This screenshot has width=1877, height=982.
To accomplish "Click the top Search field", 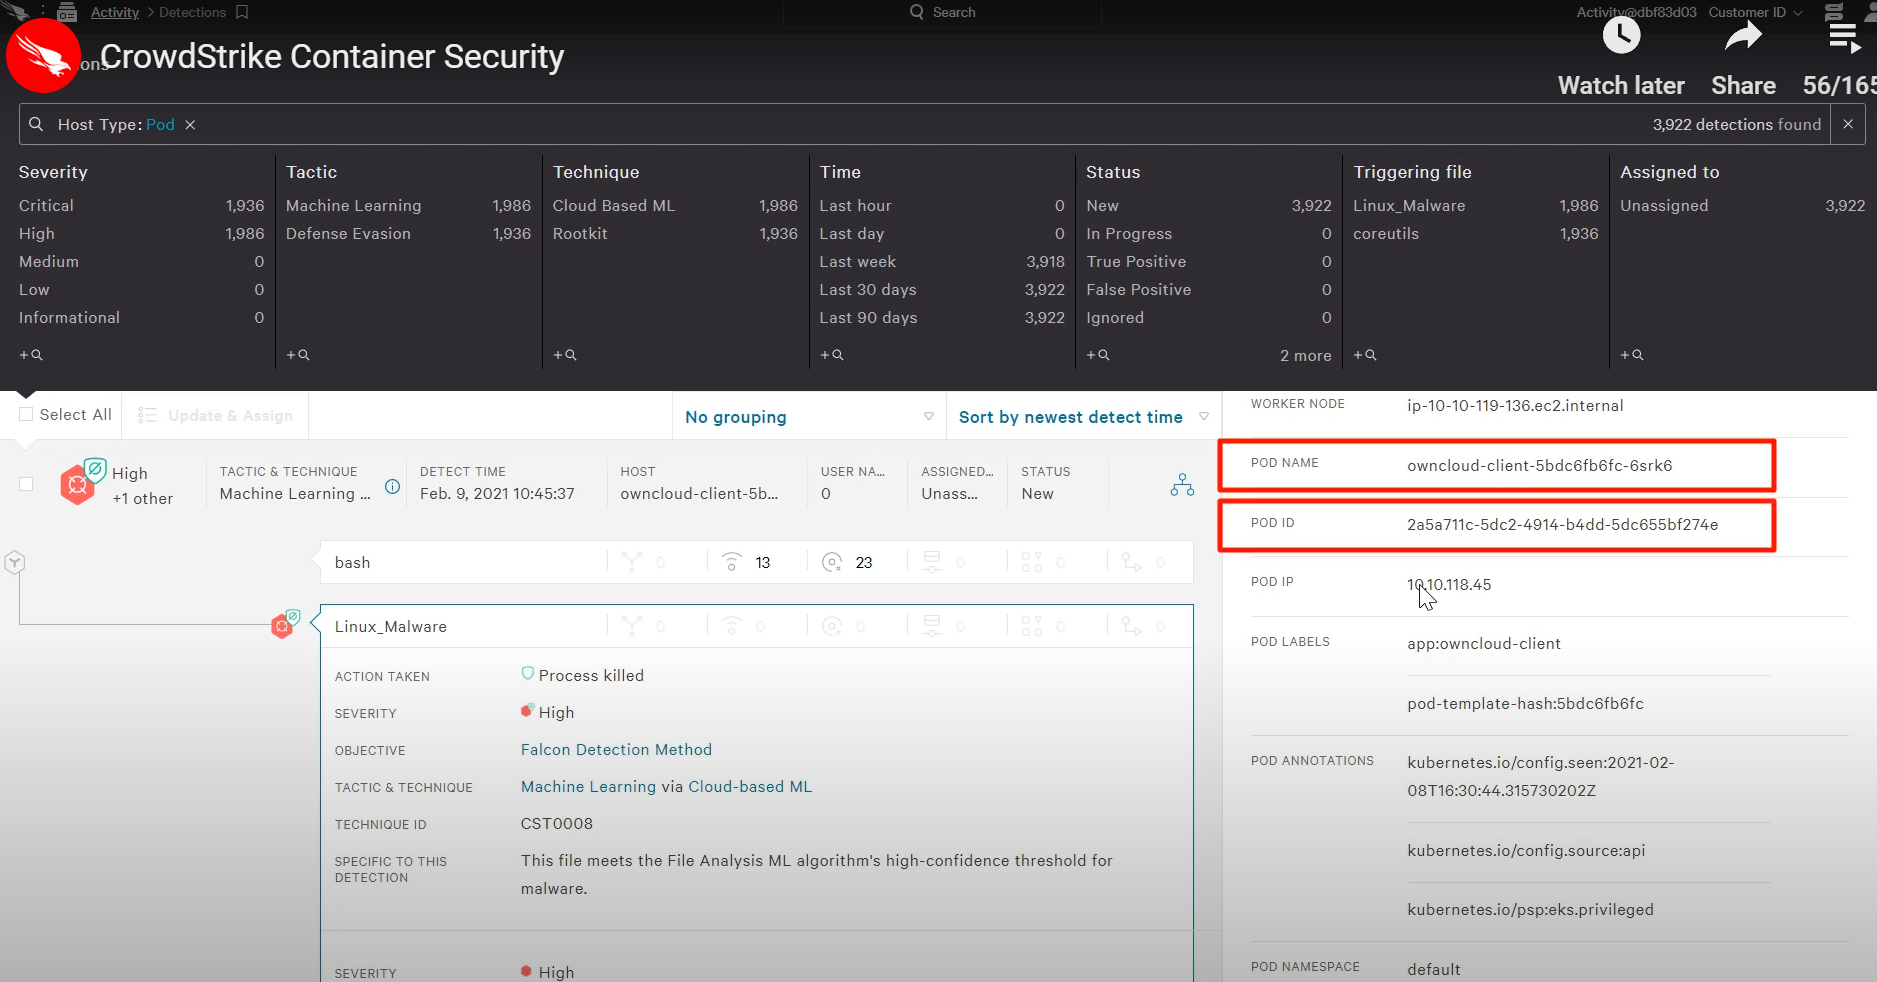I will point(942,12).
